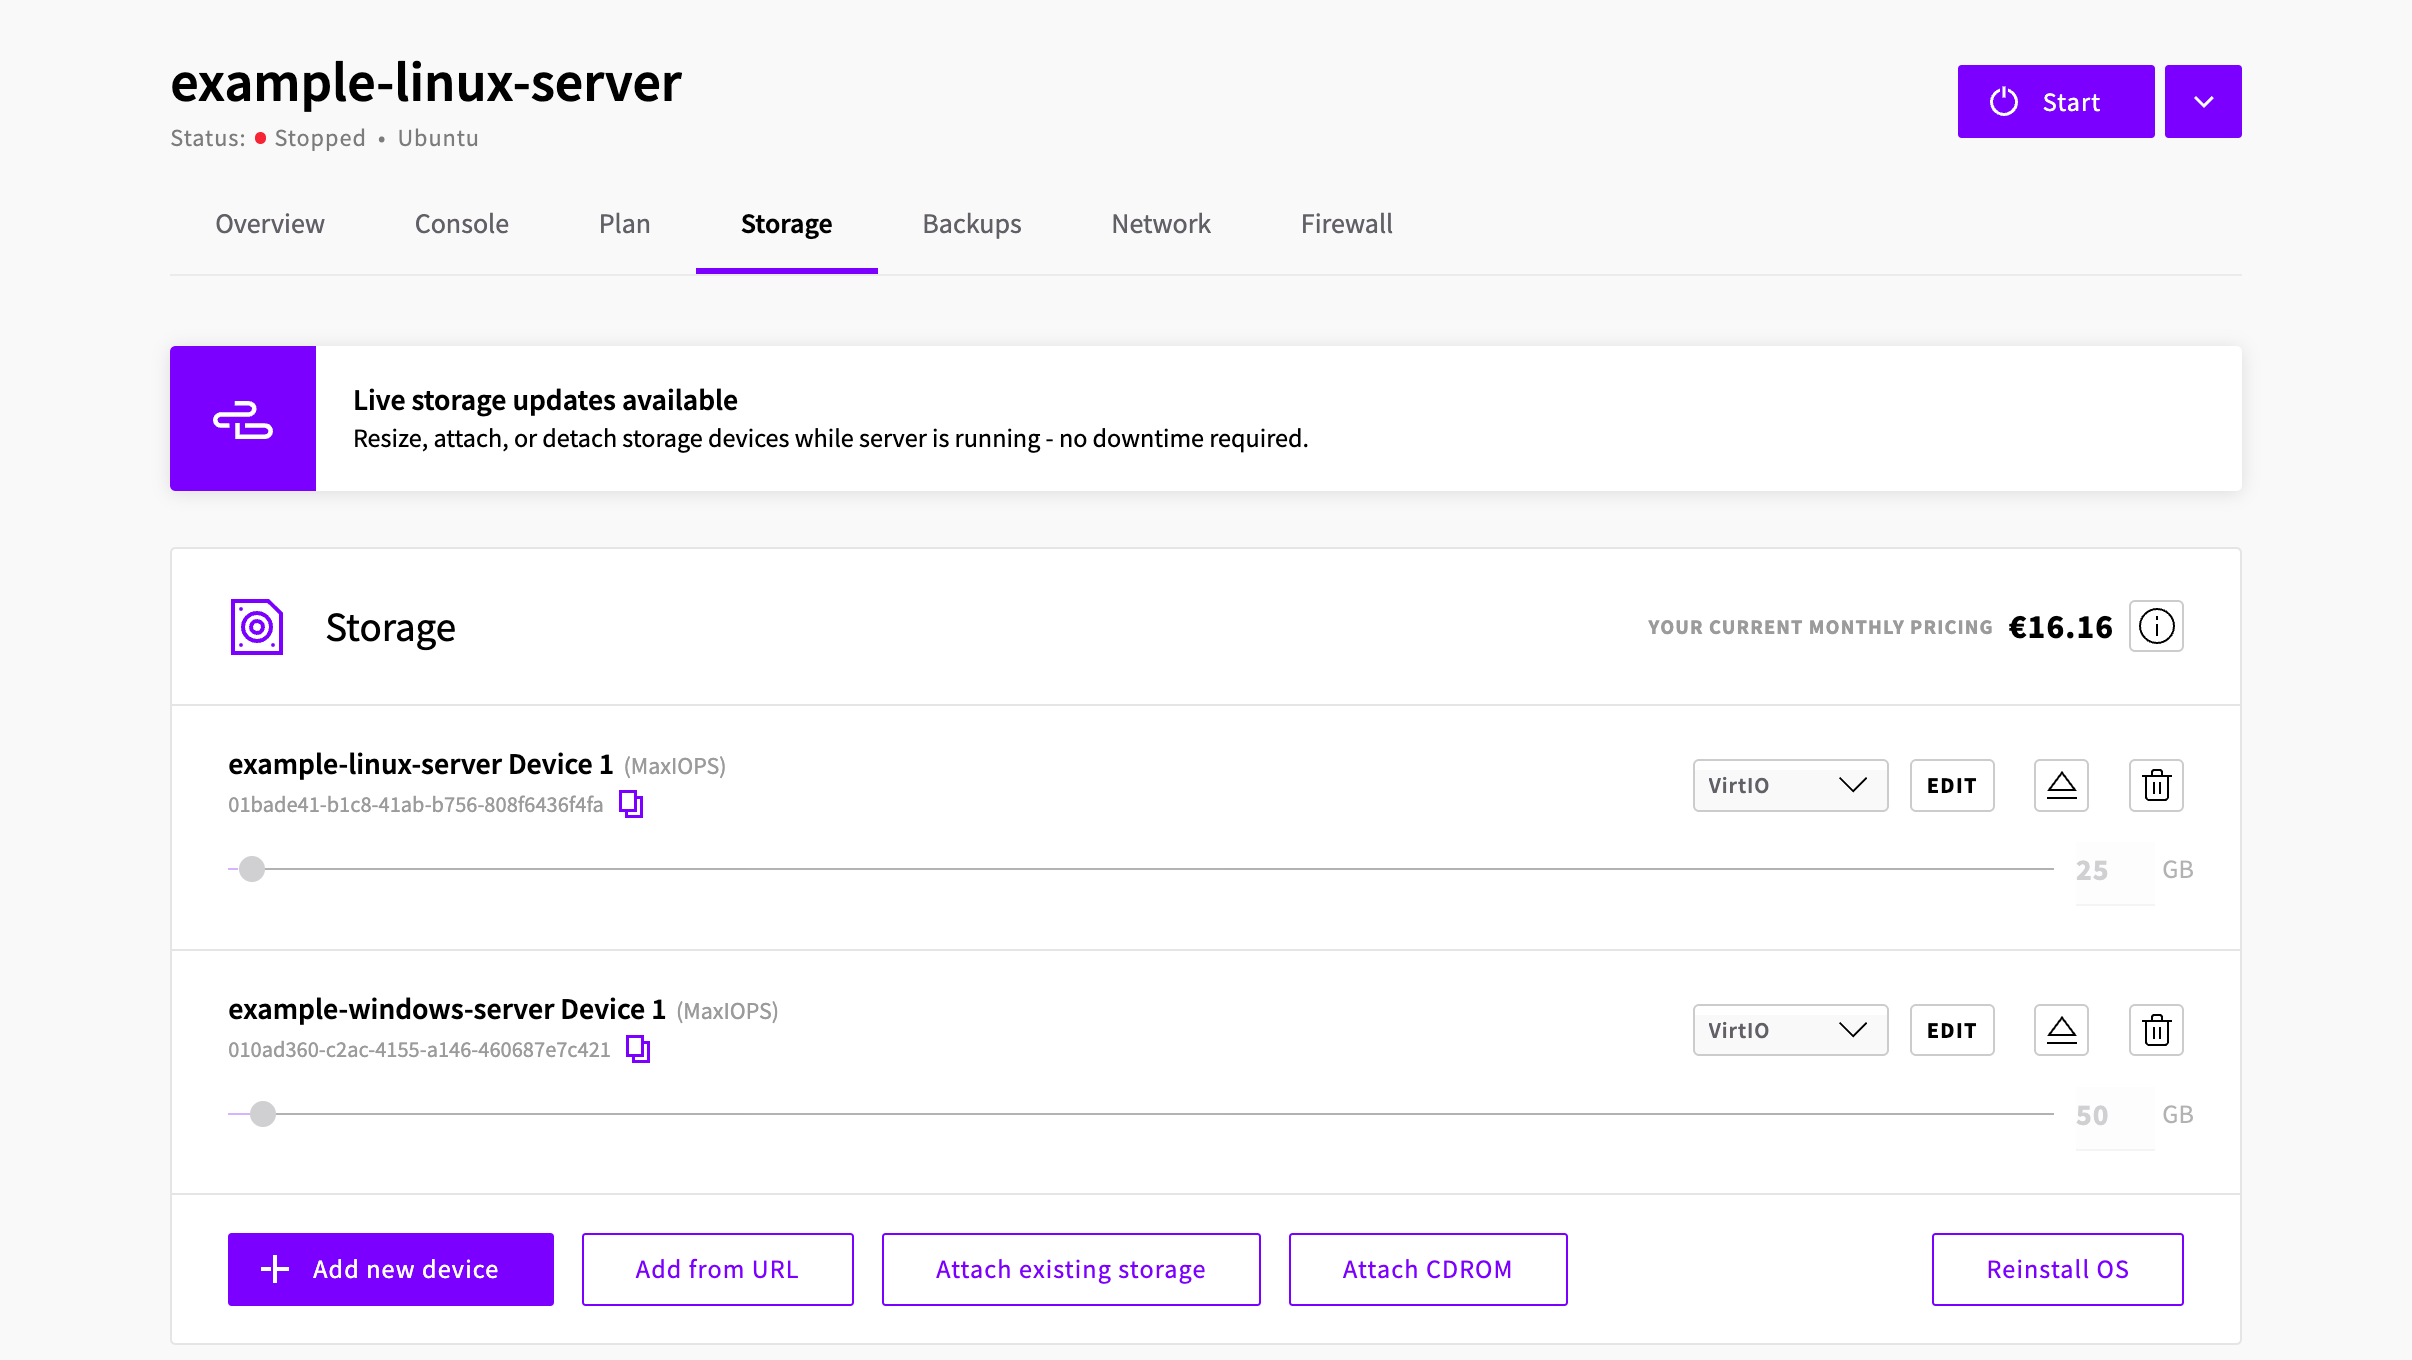Viewport: 2412px width, 1360px height.
Task: Delete example-linux-server Device 1 with trash icon
Action: click(2156, 785)
